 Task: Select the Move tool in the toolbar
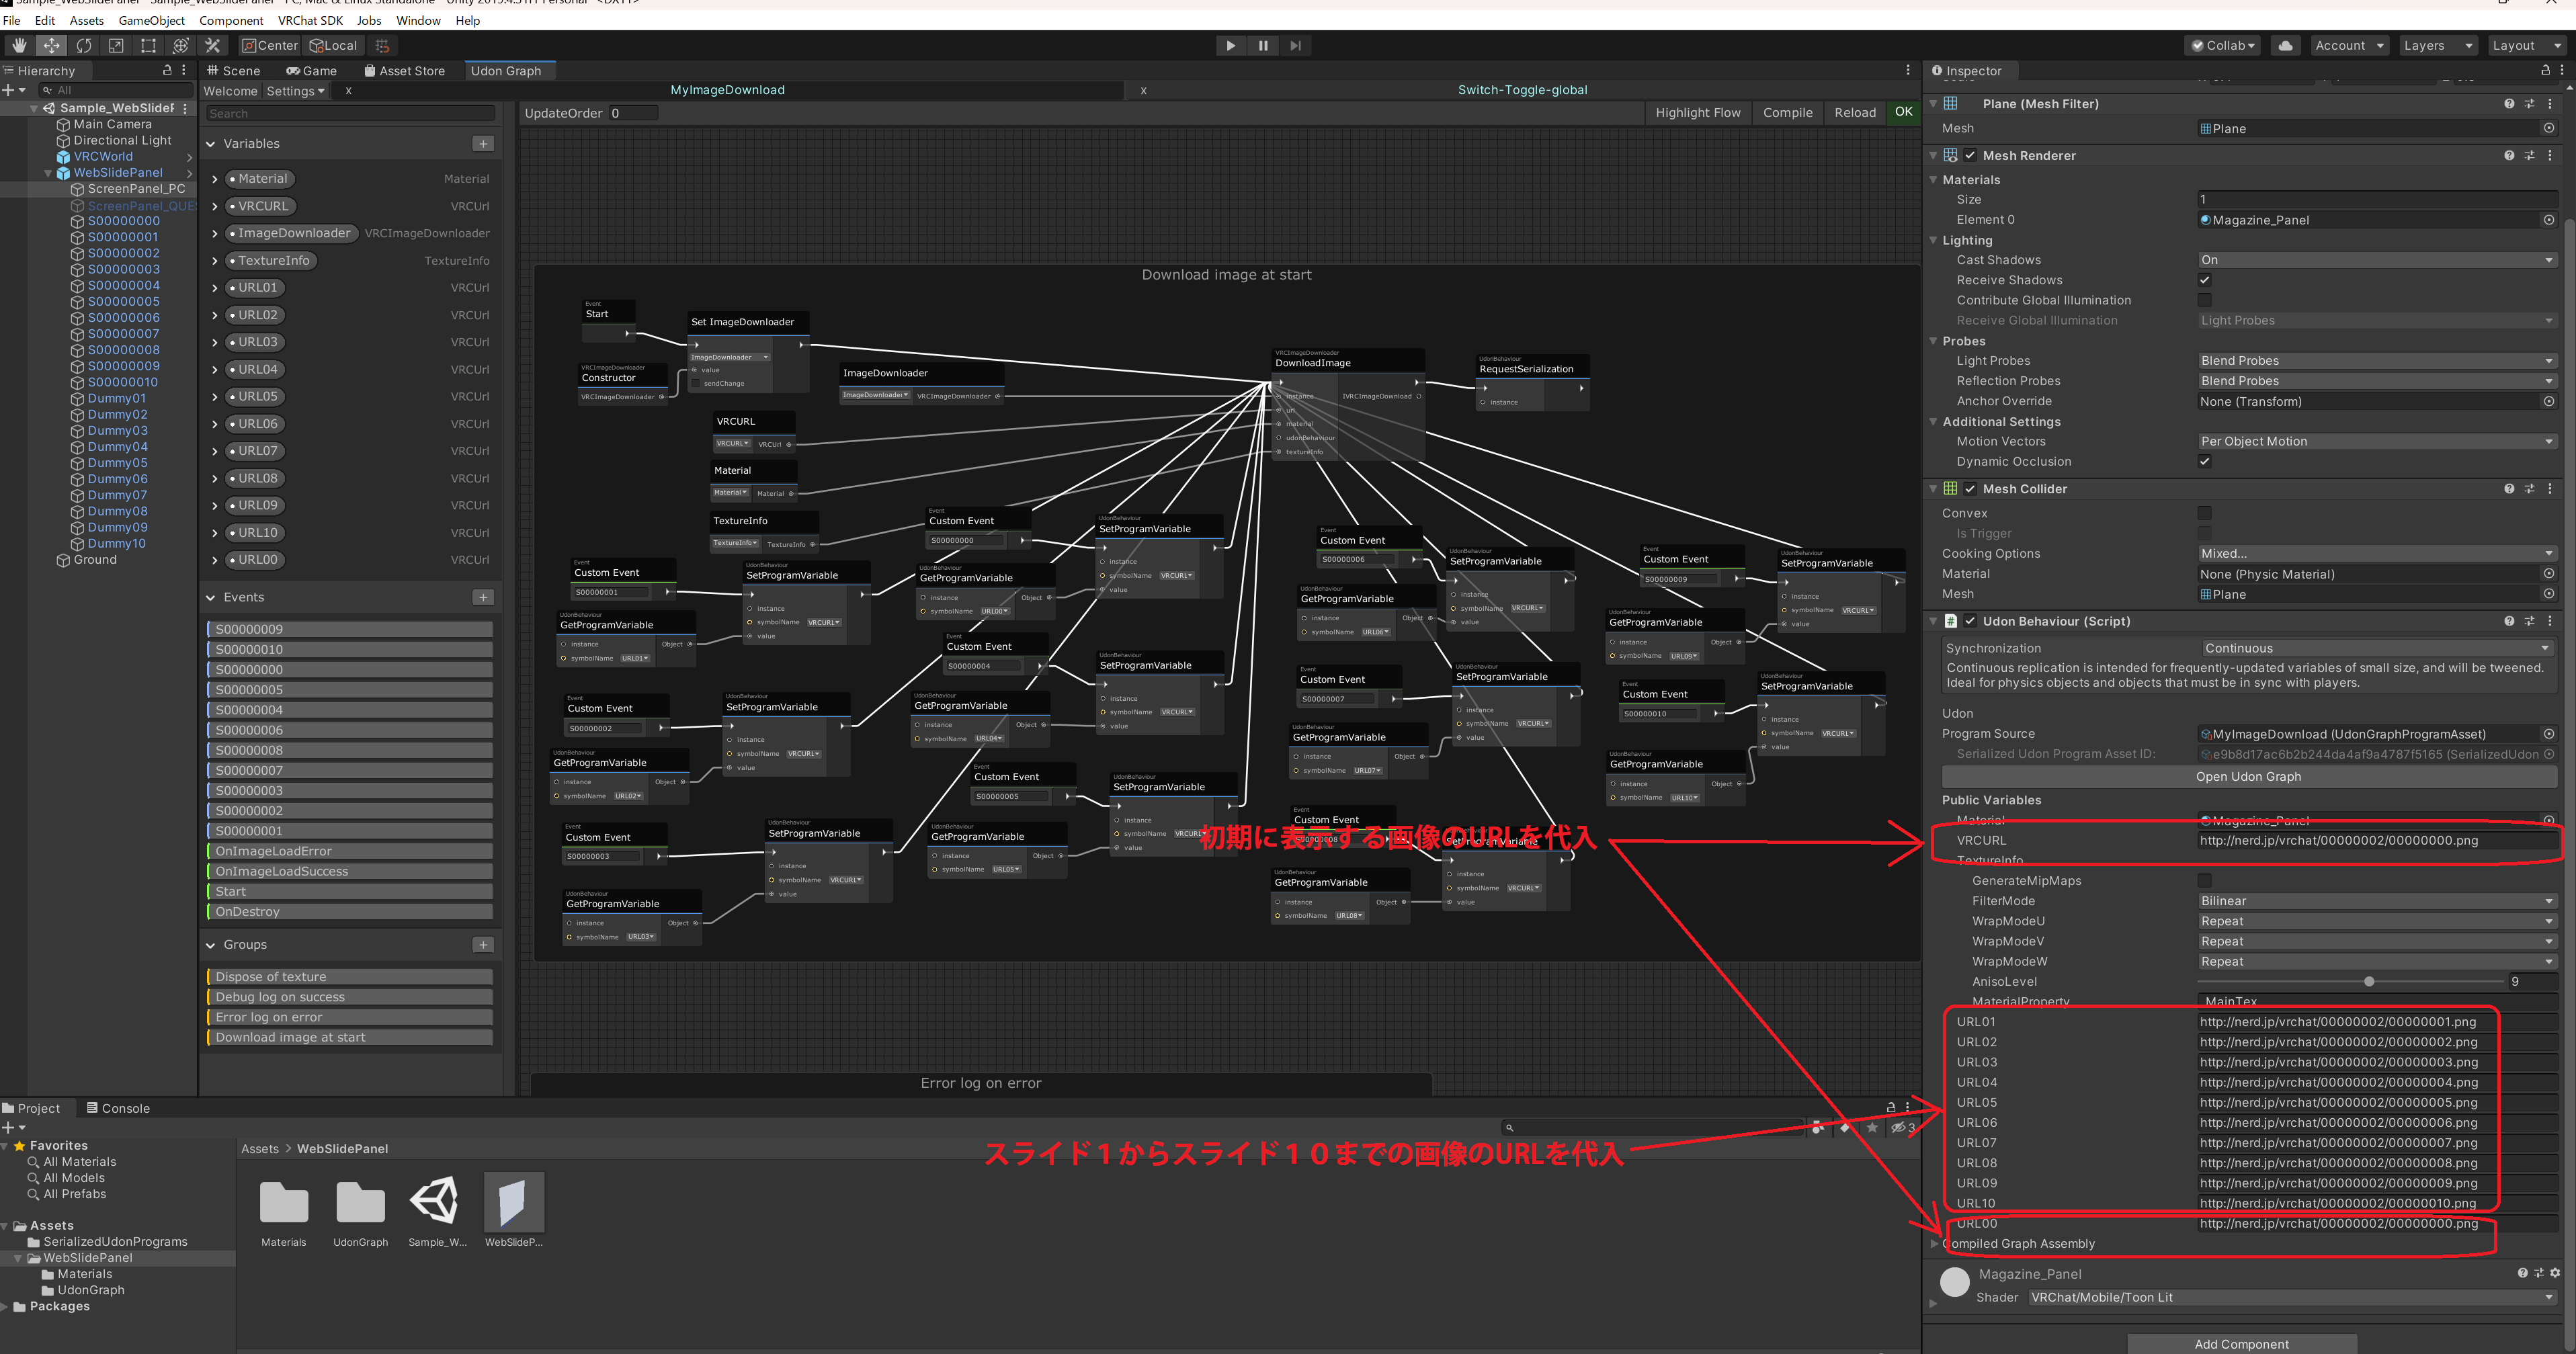[x=51, y=45]
